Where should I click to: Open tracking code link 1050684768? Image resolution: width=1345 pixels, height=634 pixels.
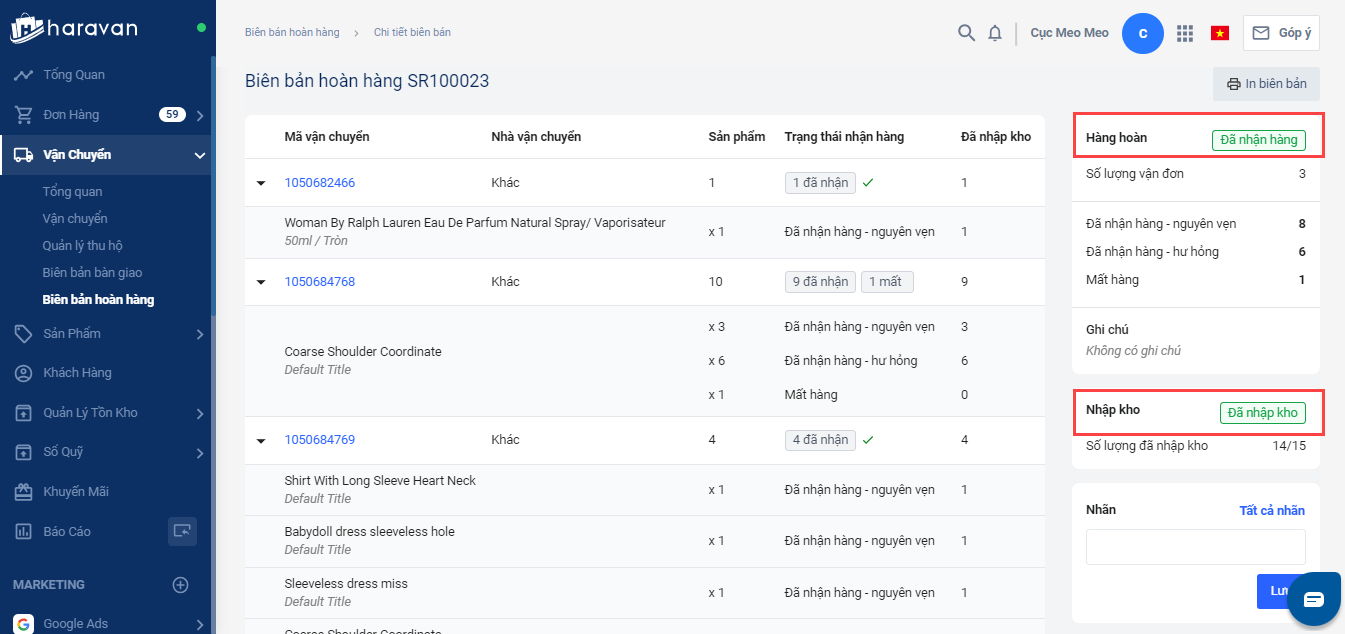[x=320, y=282]
